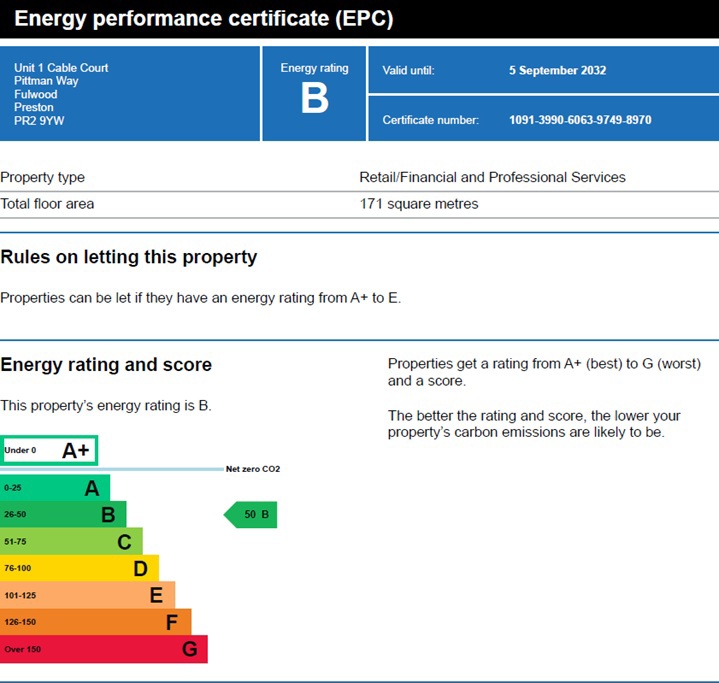Click the large Energy rating B box
The width and height of the screenshot is (719, 683).
tap(314, 93)
